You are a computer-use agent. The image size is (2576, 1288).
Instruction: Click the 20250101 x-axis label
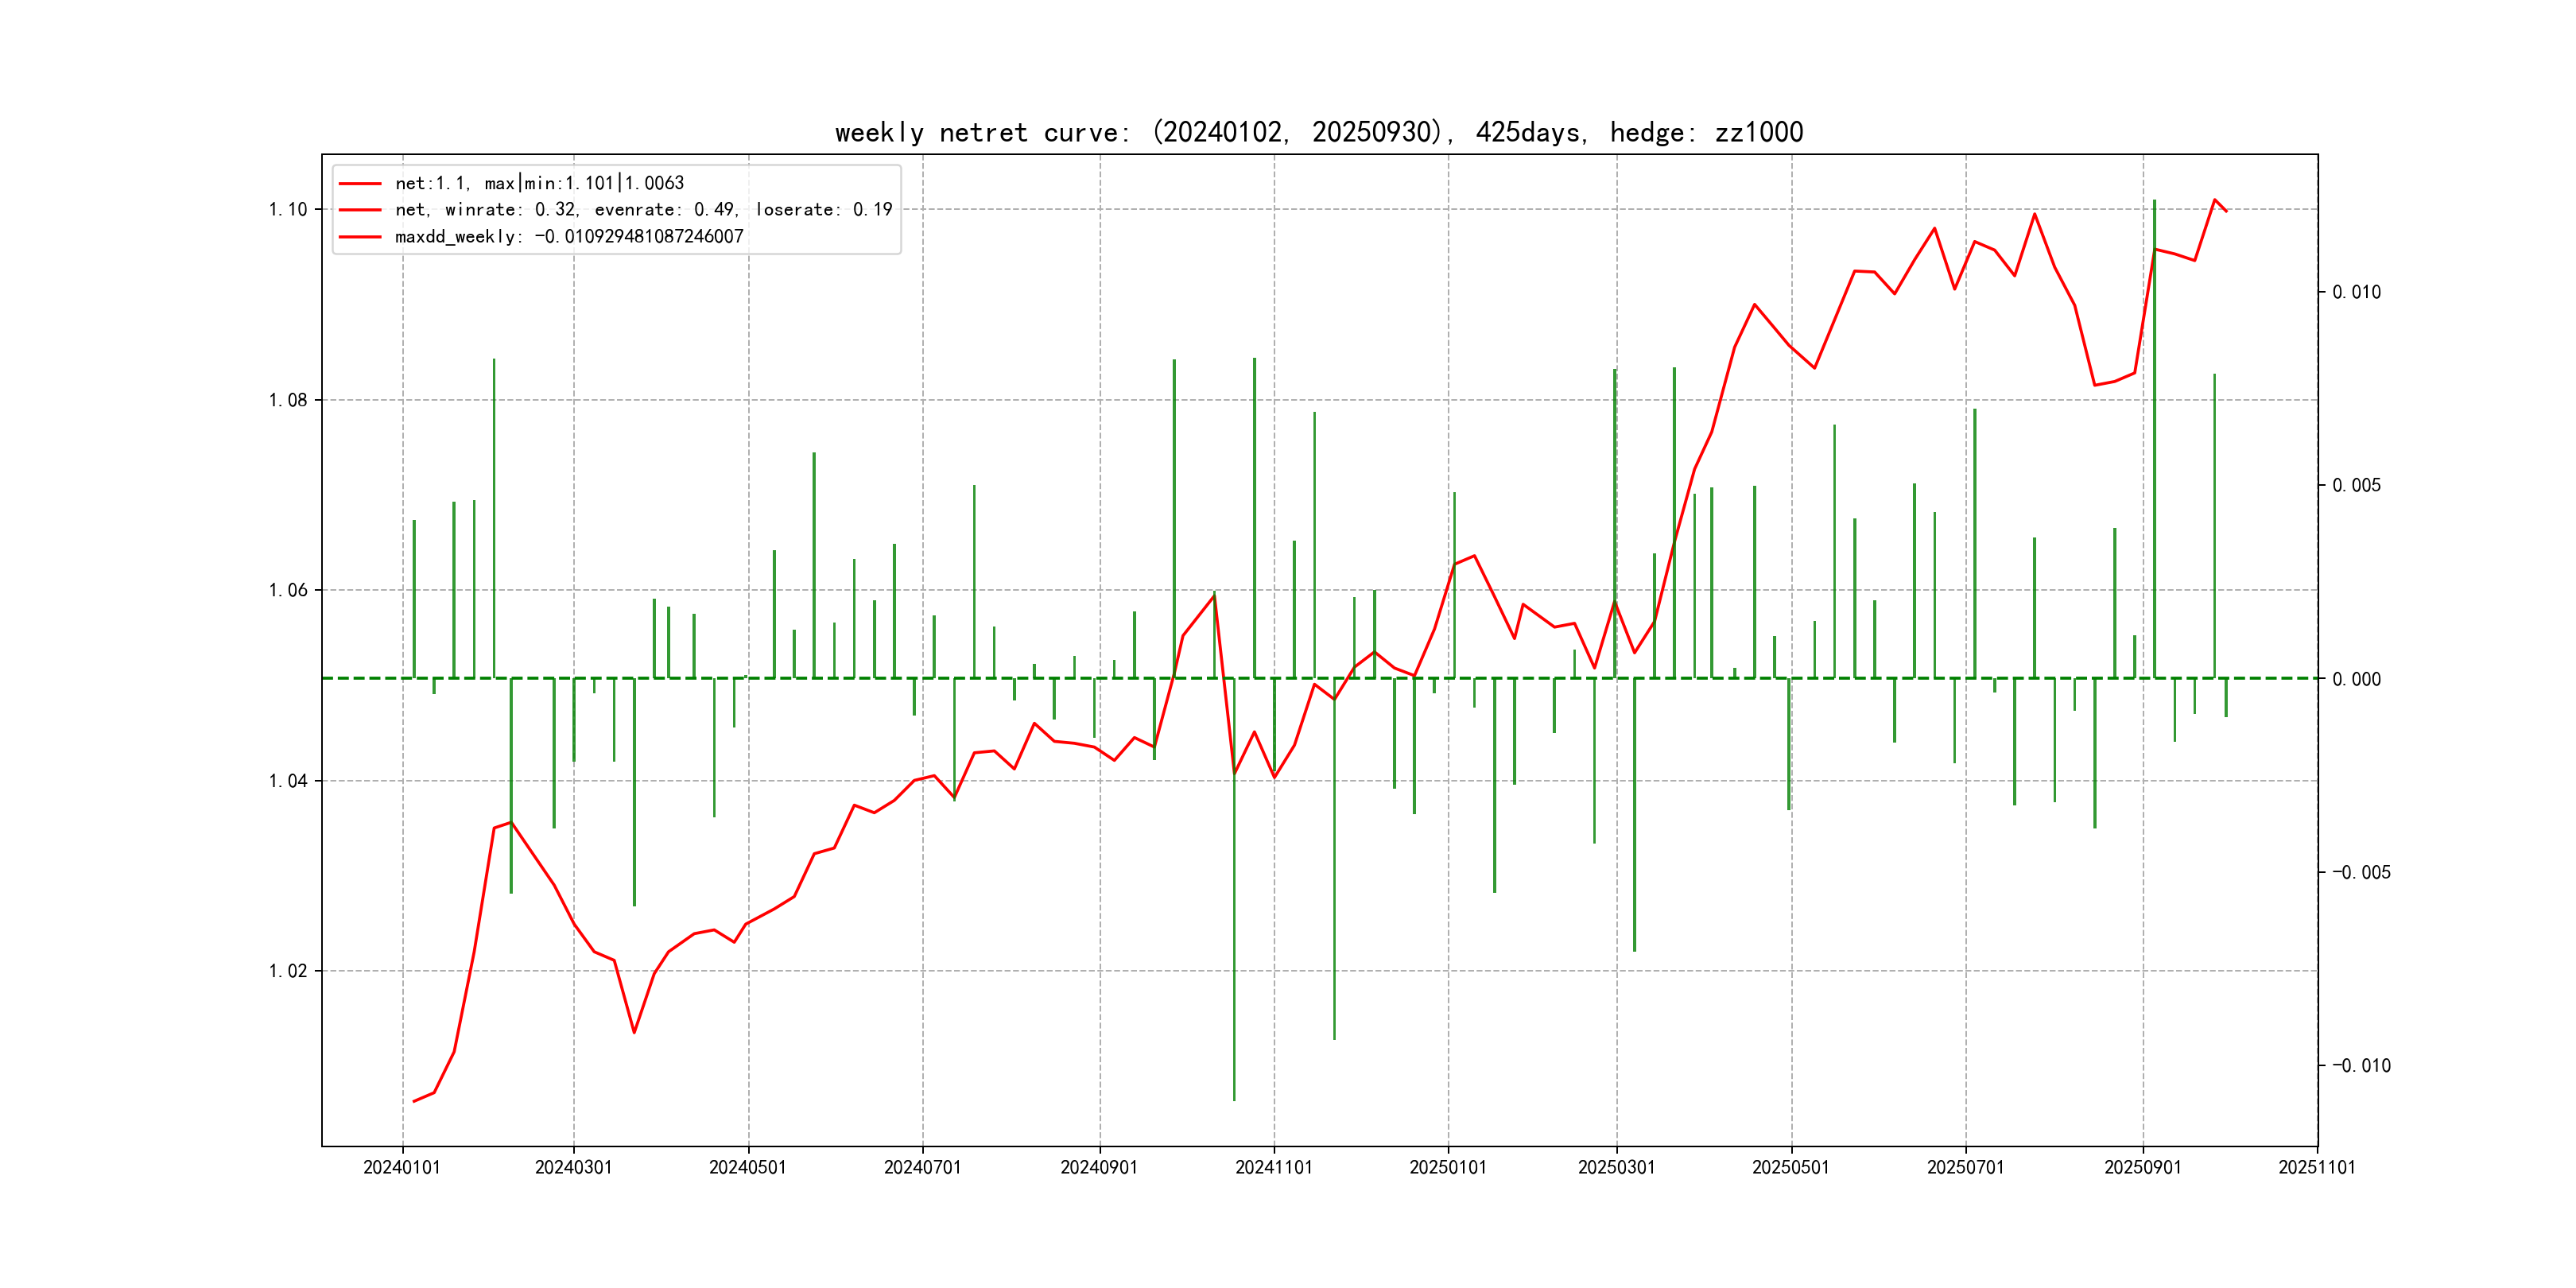[1448, 1168]
